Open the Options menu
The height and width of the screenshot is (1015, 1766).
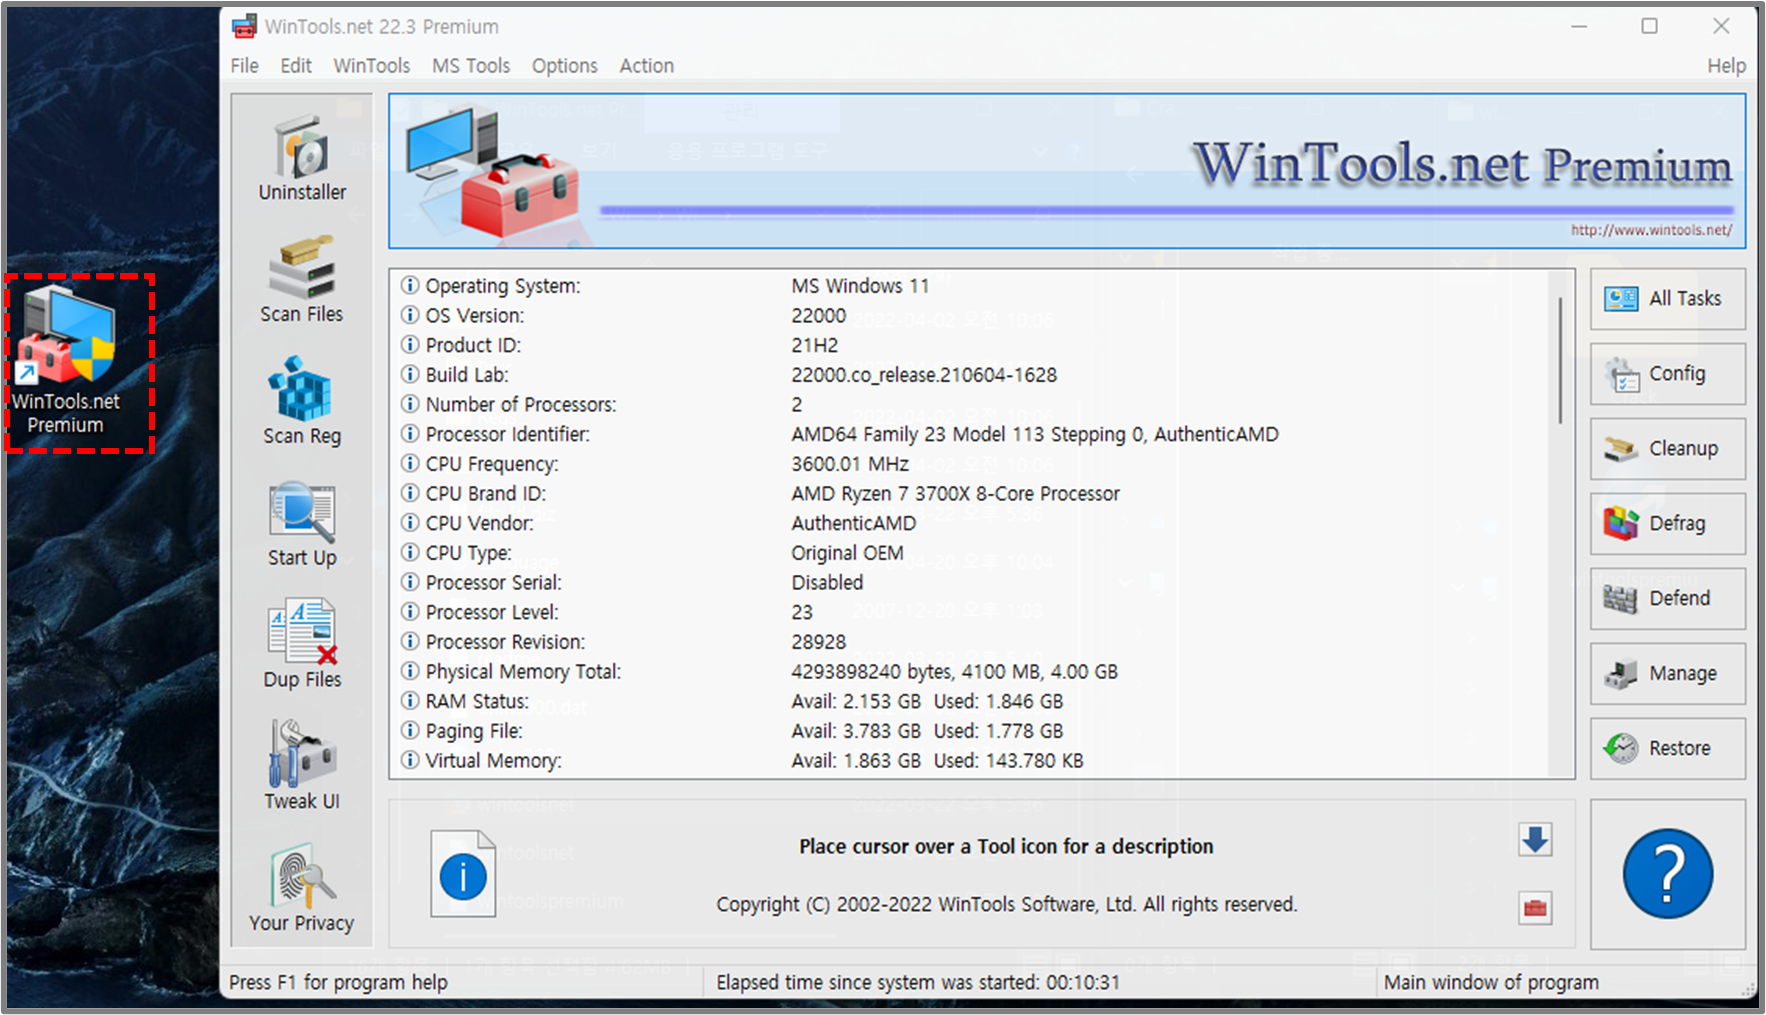[564, 66]
